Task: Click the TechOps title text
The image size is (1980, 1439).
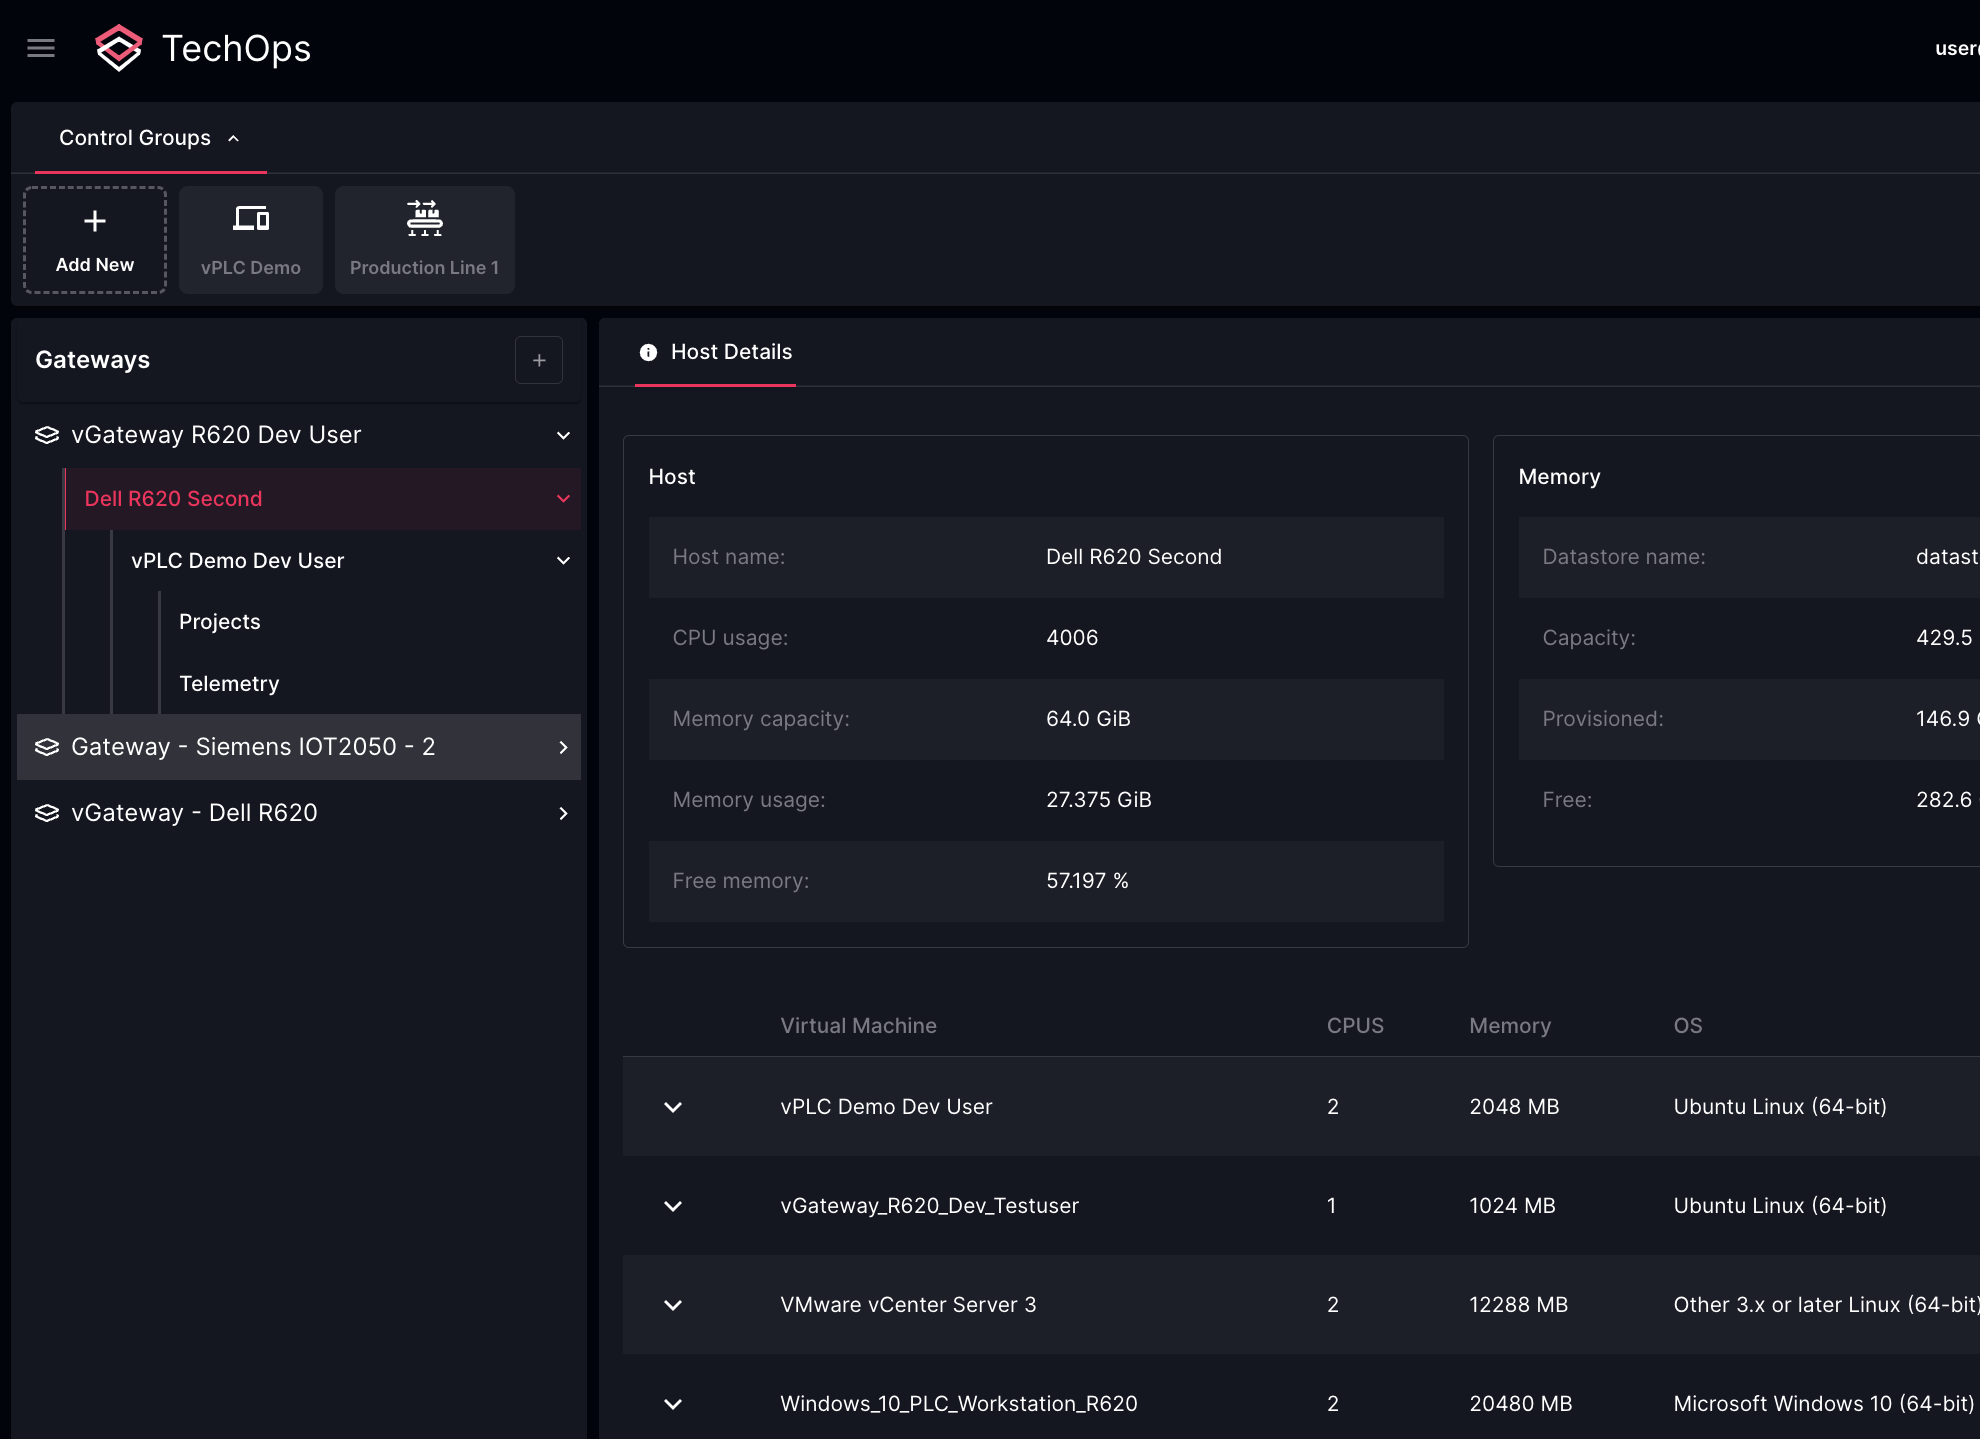Action: coord(236,48)
